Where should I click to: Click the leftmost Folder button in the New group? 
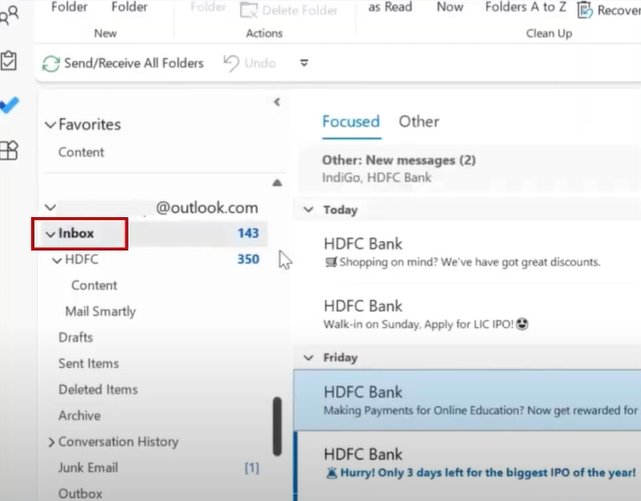pos(69,7)
